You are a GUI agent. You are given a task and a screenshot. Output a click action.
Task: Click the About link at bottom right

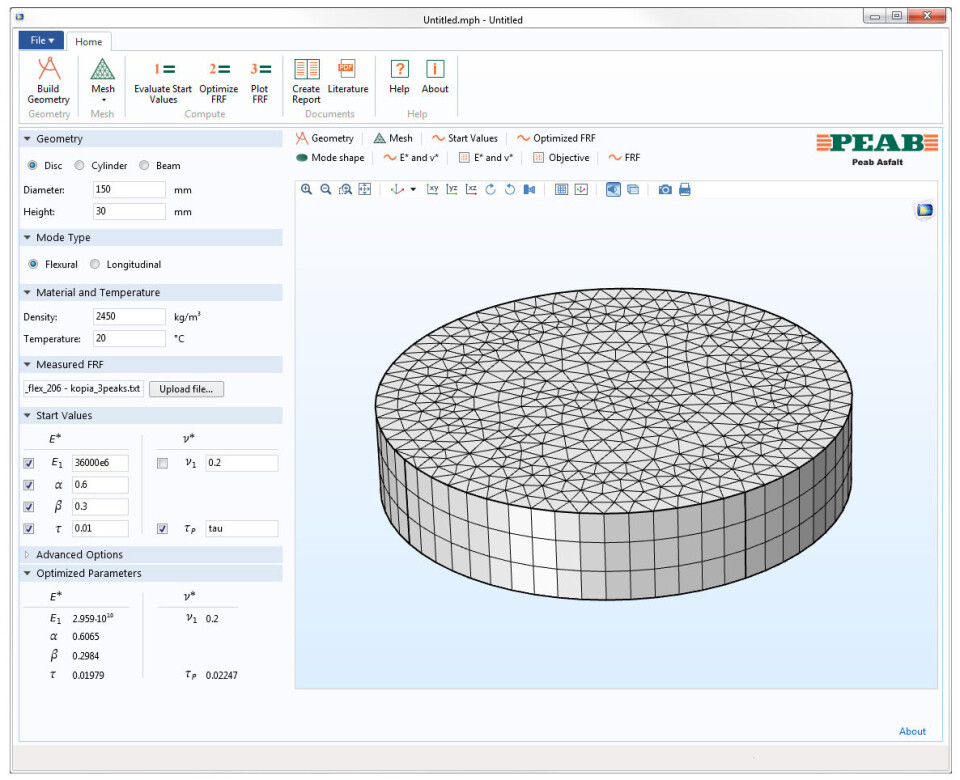coord(912,732)
